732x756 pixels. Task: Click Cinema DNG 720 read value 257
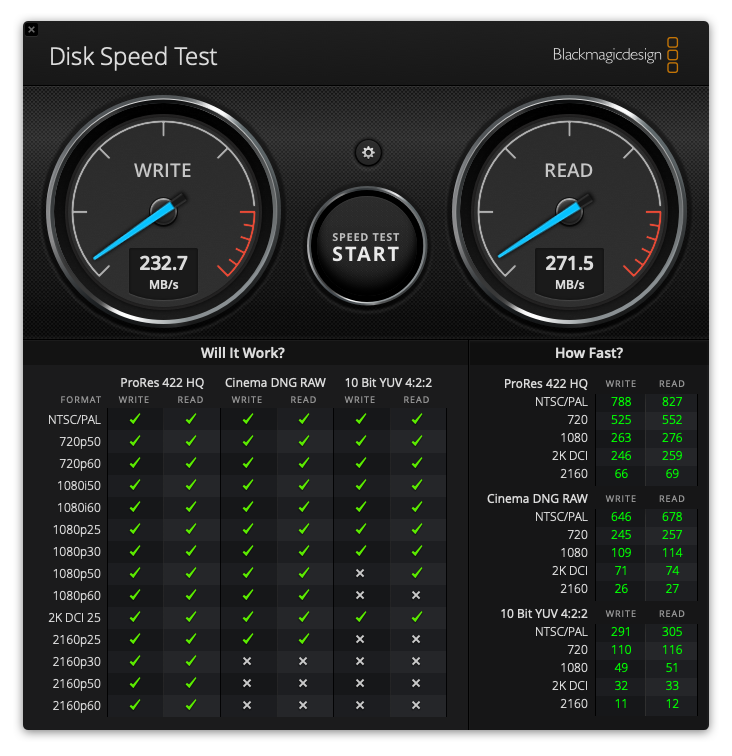click(672, 535)
